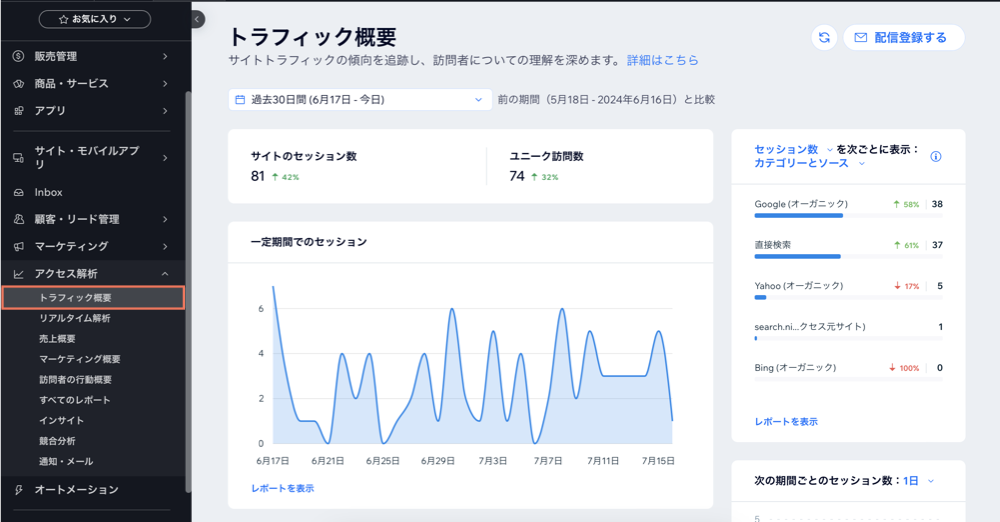Viewport: 1000px width, 522px height.
Task: Click the 一定期間でのセッション chart title
Action: 309,242
